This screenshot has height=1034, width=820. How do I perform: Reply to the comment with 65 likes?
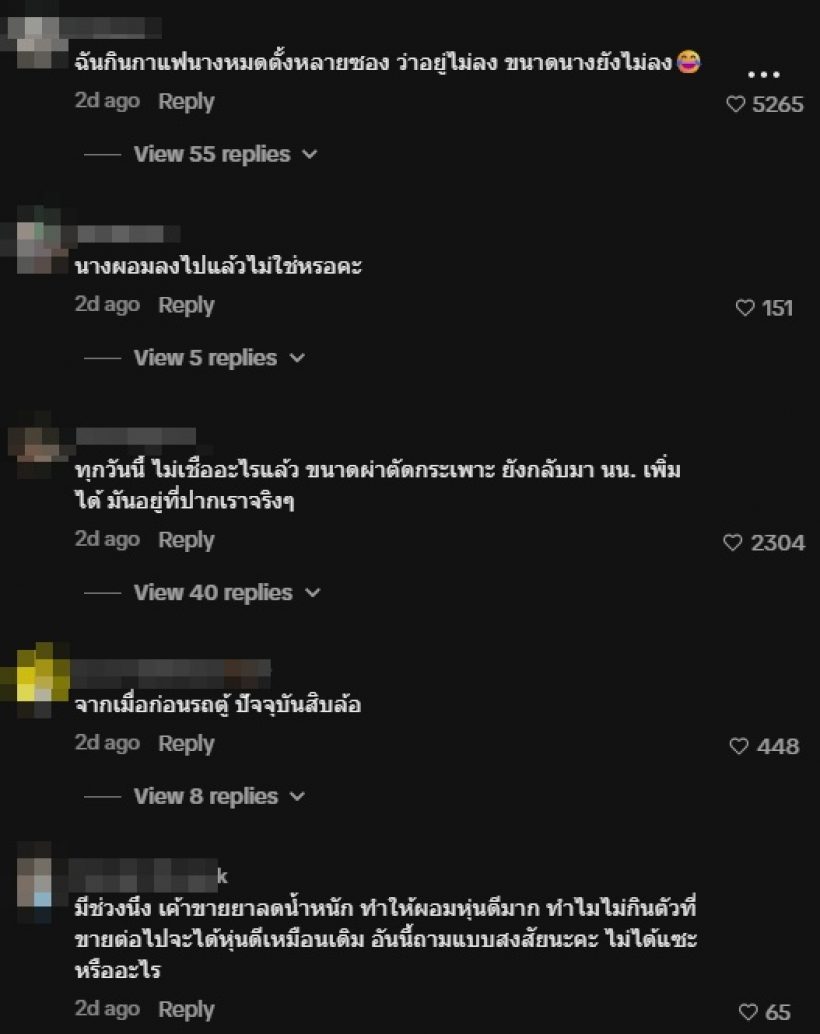coord(187,1010)
